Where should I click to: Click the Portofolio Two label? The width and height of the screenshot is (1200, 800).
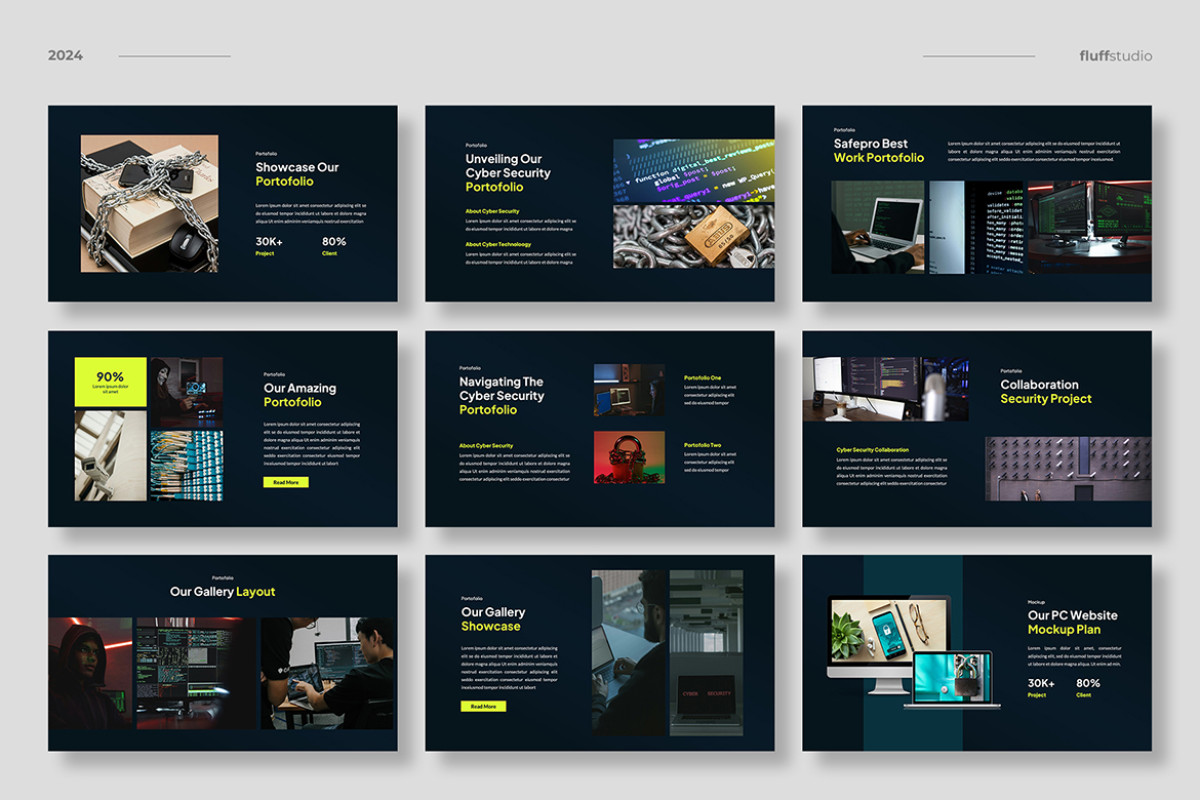point(702,445)
